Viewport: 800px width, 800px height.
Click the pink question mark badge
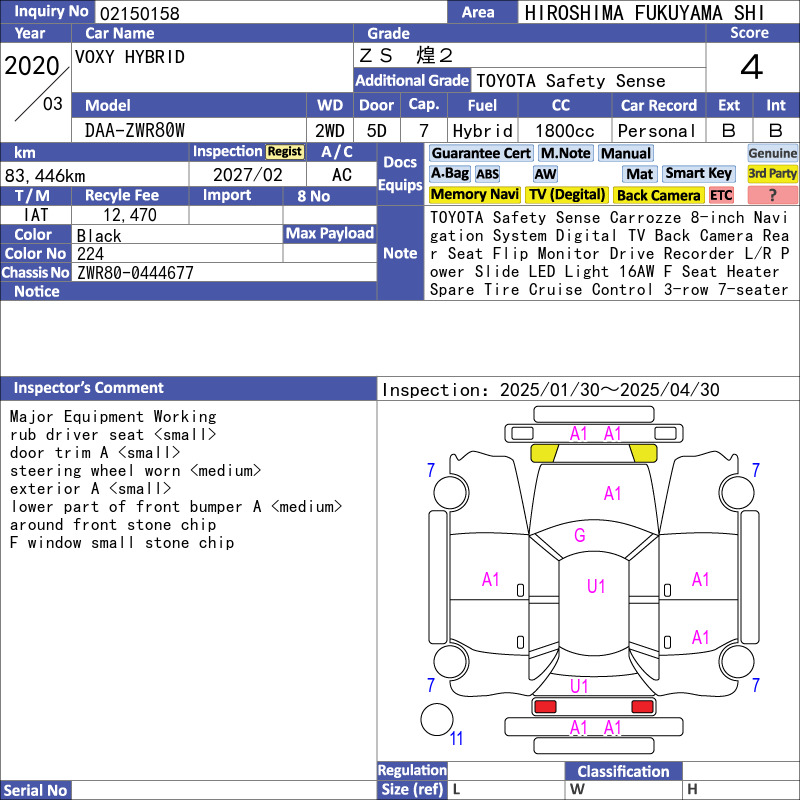point(772,195)
